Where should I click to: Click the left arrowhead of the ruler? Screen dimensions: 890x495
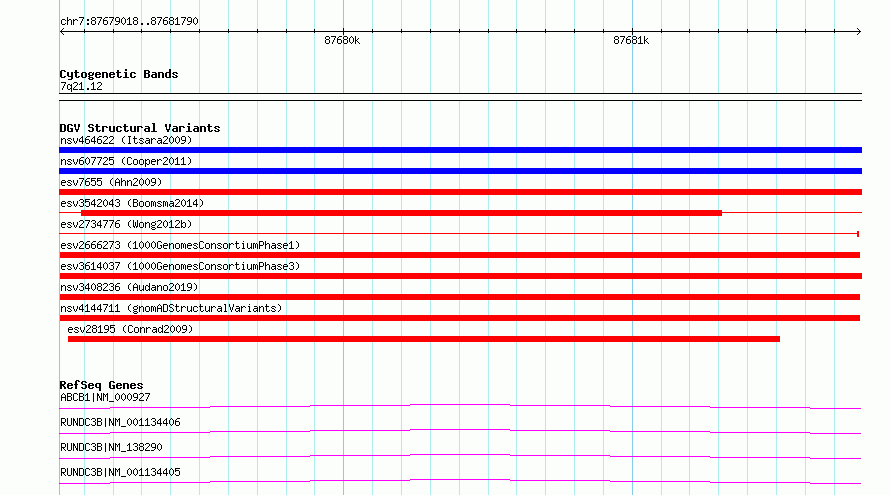(x=62, y=32)
